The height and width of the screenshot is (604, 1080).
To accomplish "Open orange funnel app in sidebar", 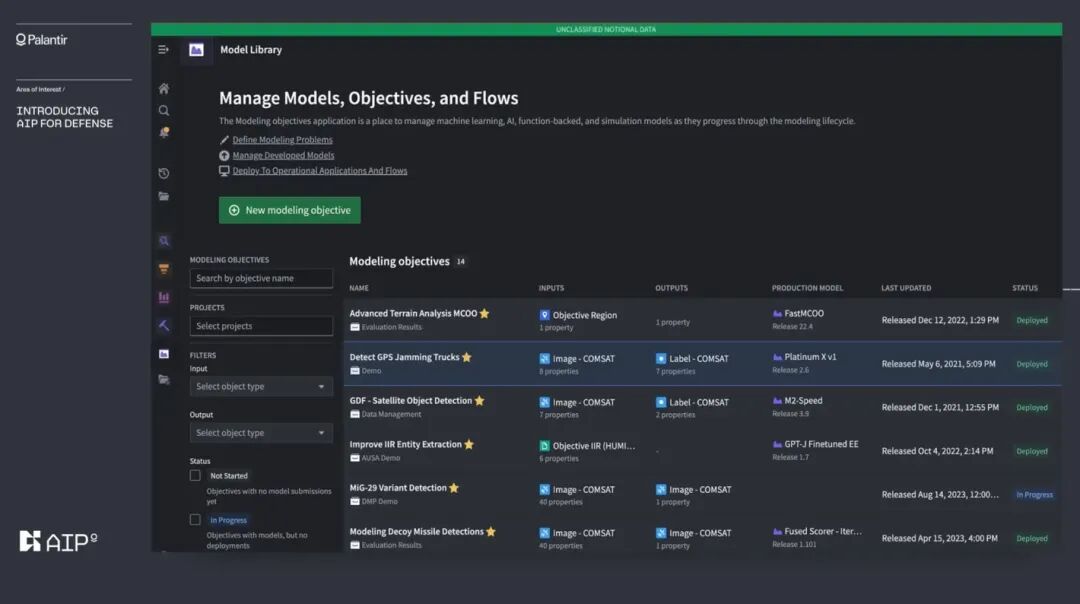I will tap(164, 269).
